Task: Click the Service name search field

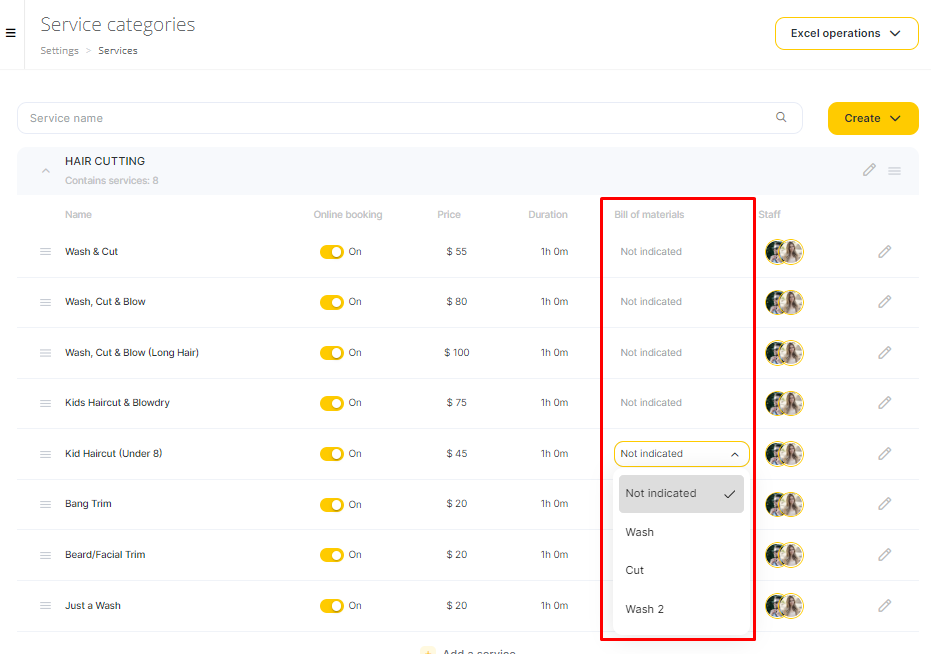Action: 400,118
